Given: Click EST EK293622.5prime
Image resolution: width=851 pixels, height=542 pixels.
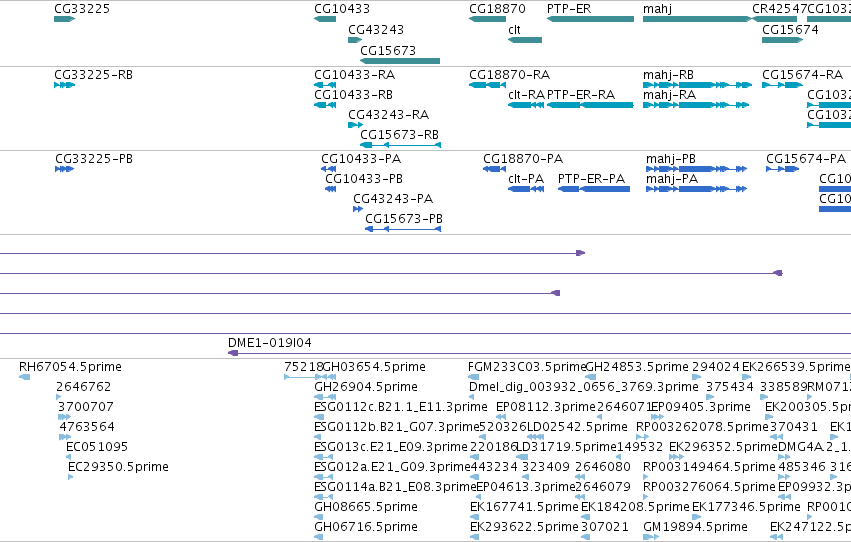Looking at the screenshot, I should click(x=524, y=527).
